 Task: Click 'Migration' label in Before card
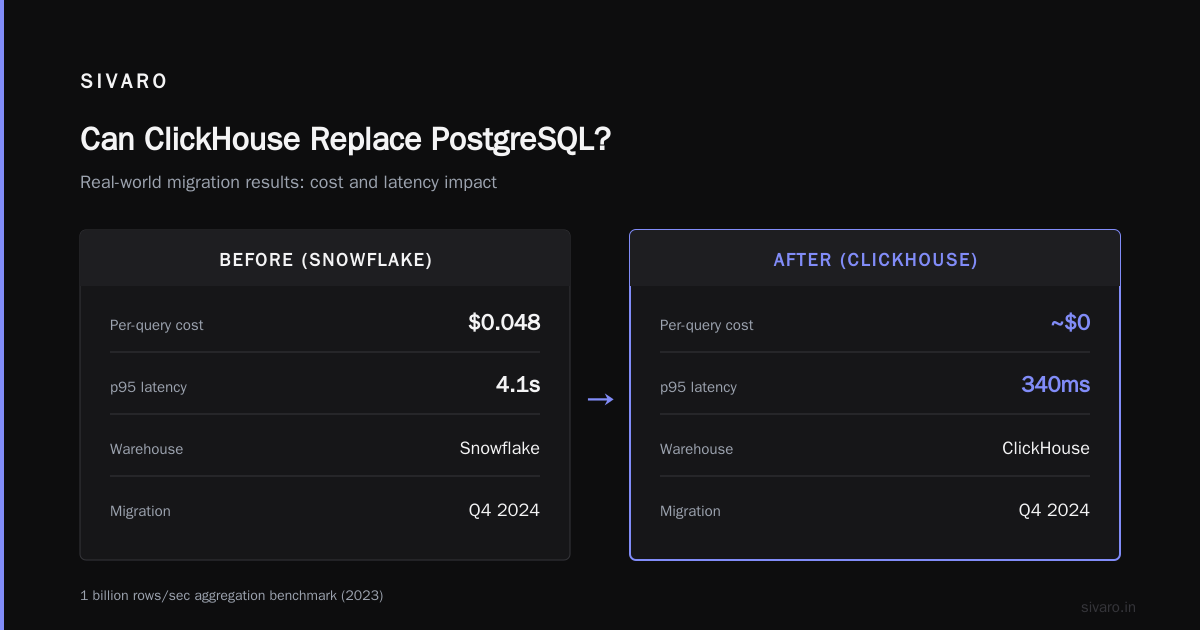[140, 511]
